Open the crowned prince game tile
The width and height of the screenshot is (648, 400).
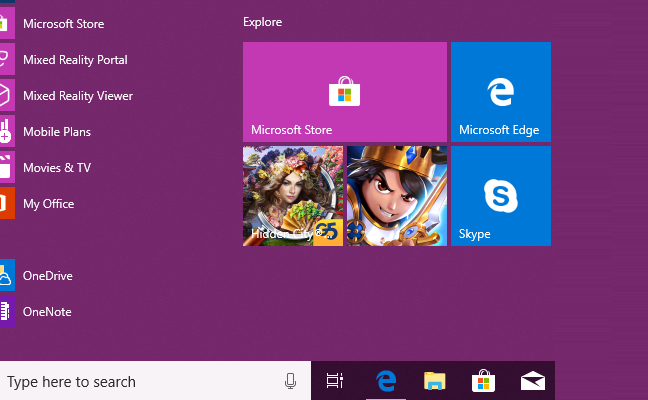[397, 196]
